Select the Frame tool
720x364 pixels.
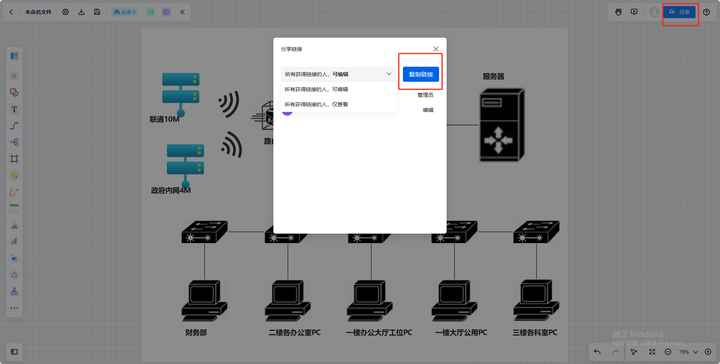[14, 159]
